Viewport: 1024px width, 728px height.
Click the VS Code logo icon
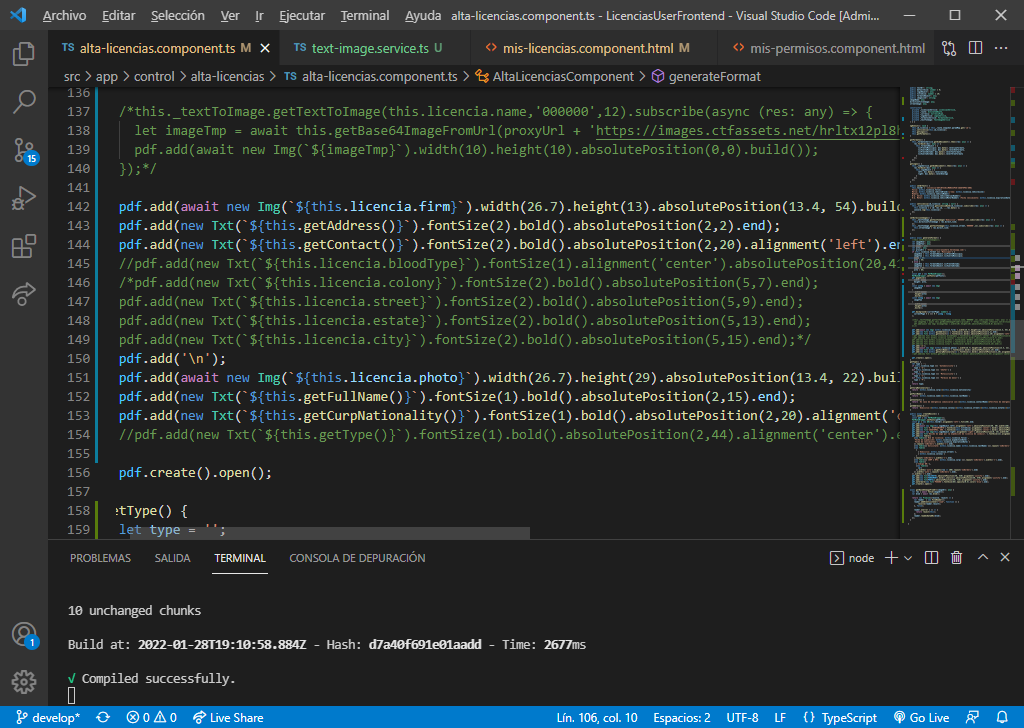click(x=18, y=15)
